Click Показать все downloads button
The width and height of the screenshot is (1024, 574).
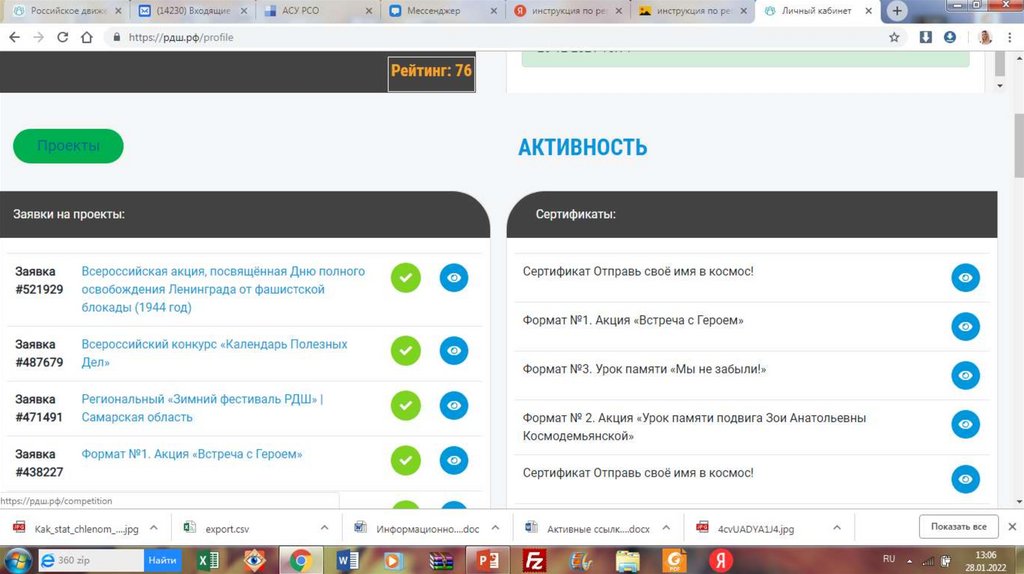(959, 526)
